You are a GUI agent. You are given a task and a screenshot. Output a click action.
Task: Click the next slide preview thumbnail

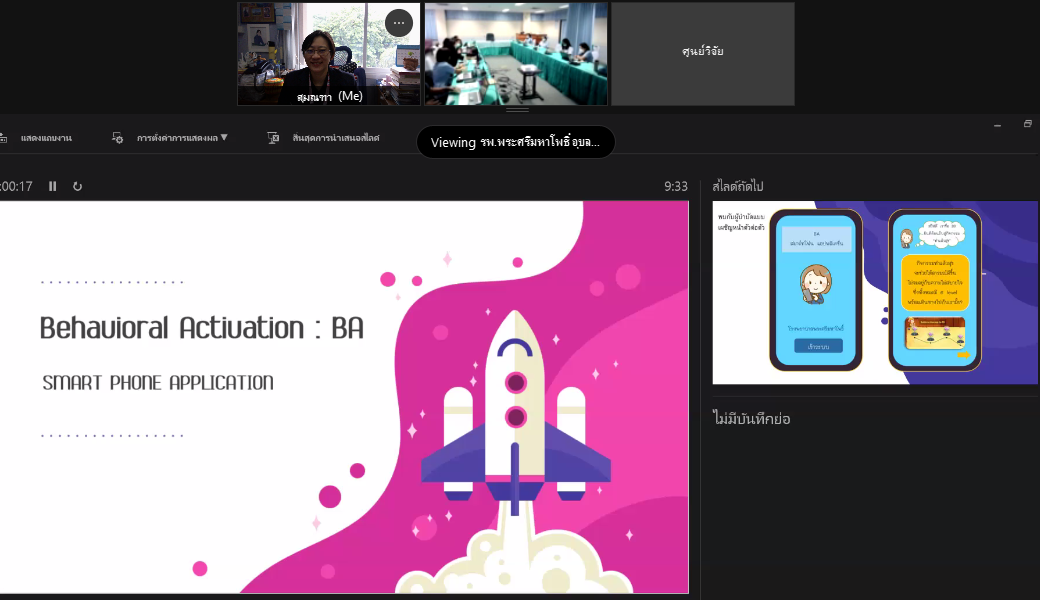pyautogui.click(x=874, y=292)
